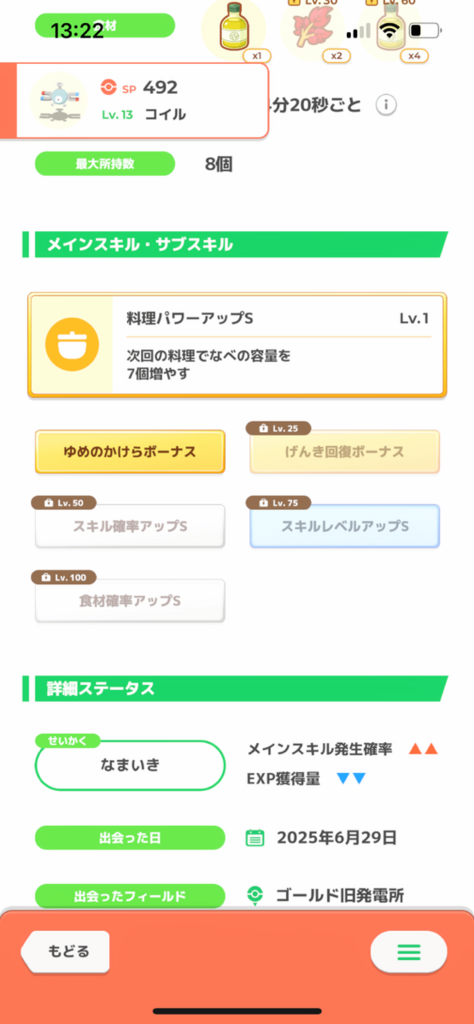Tap the cooking pot skill icon
The width and height of the screenshot is (474, 1024).
tap(72, 344)
